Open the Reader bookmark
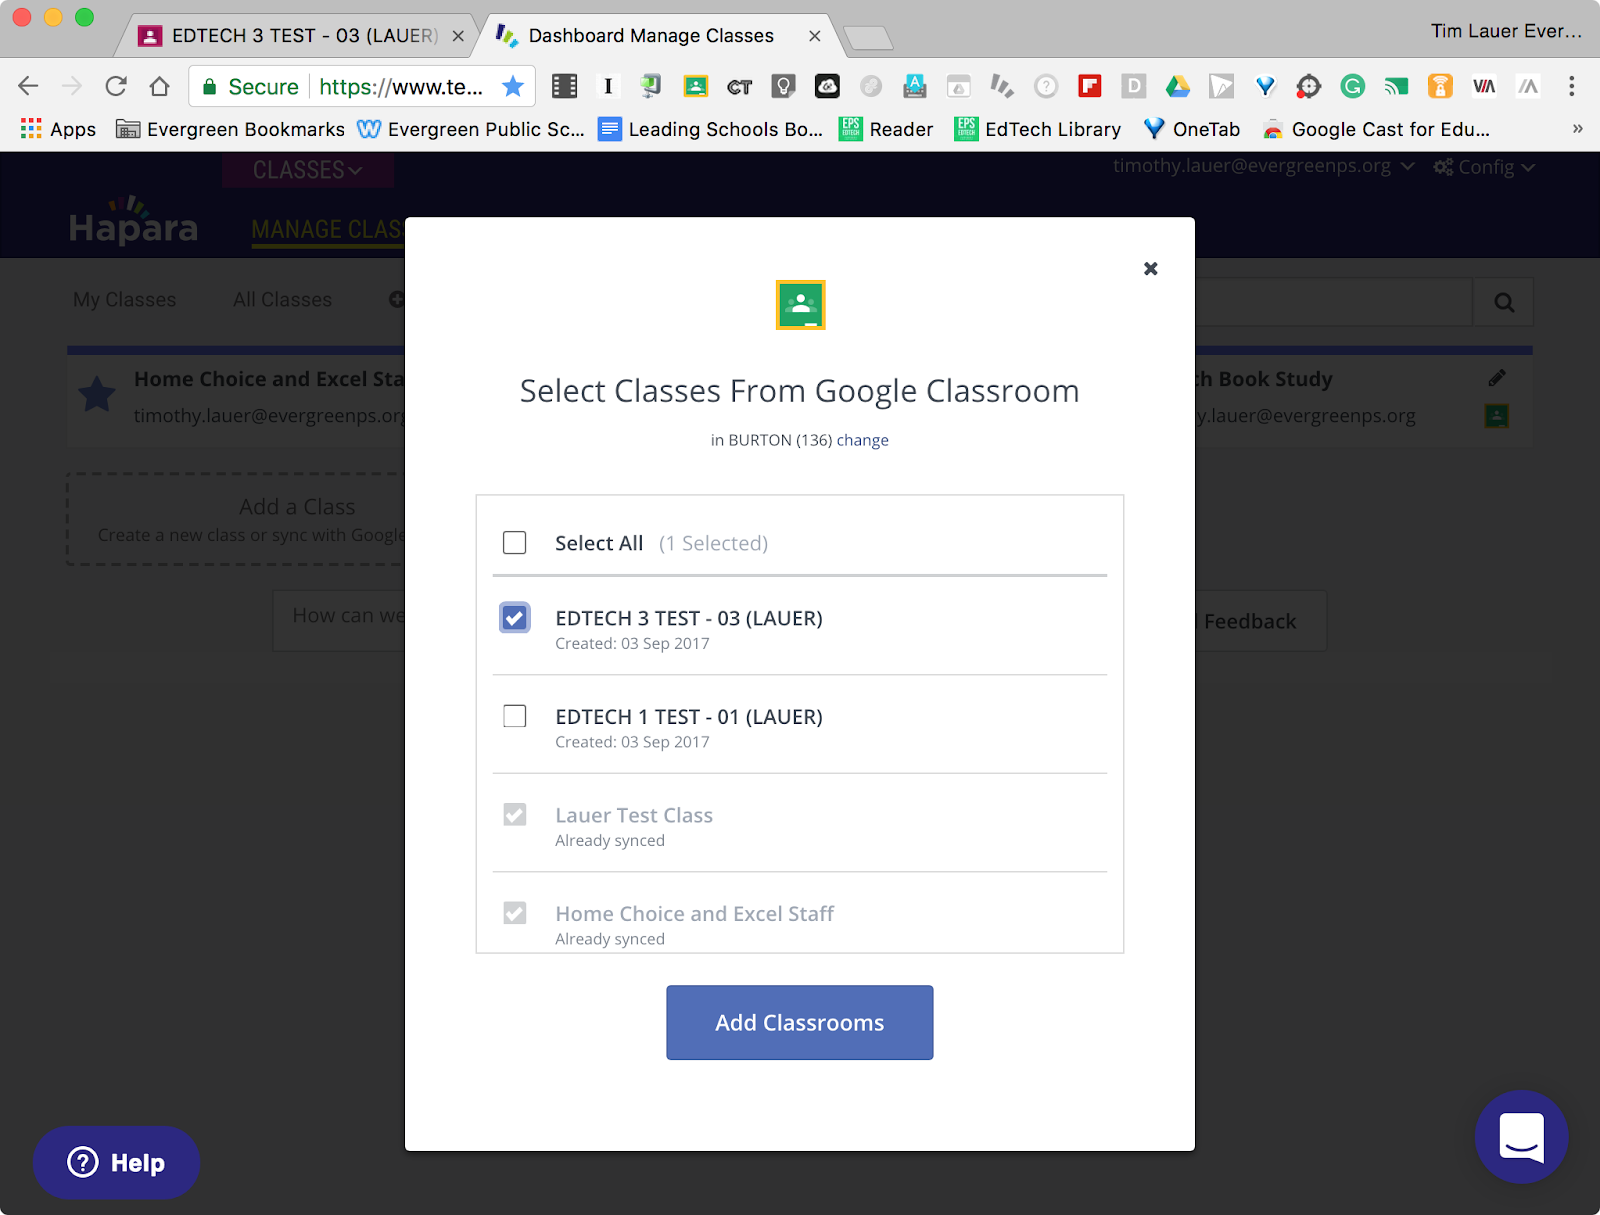The image size is (1600, 1215). [x=886, y=129]
